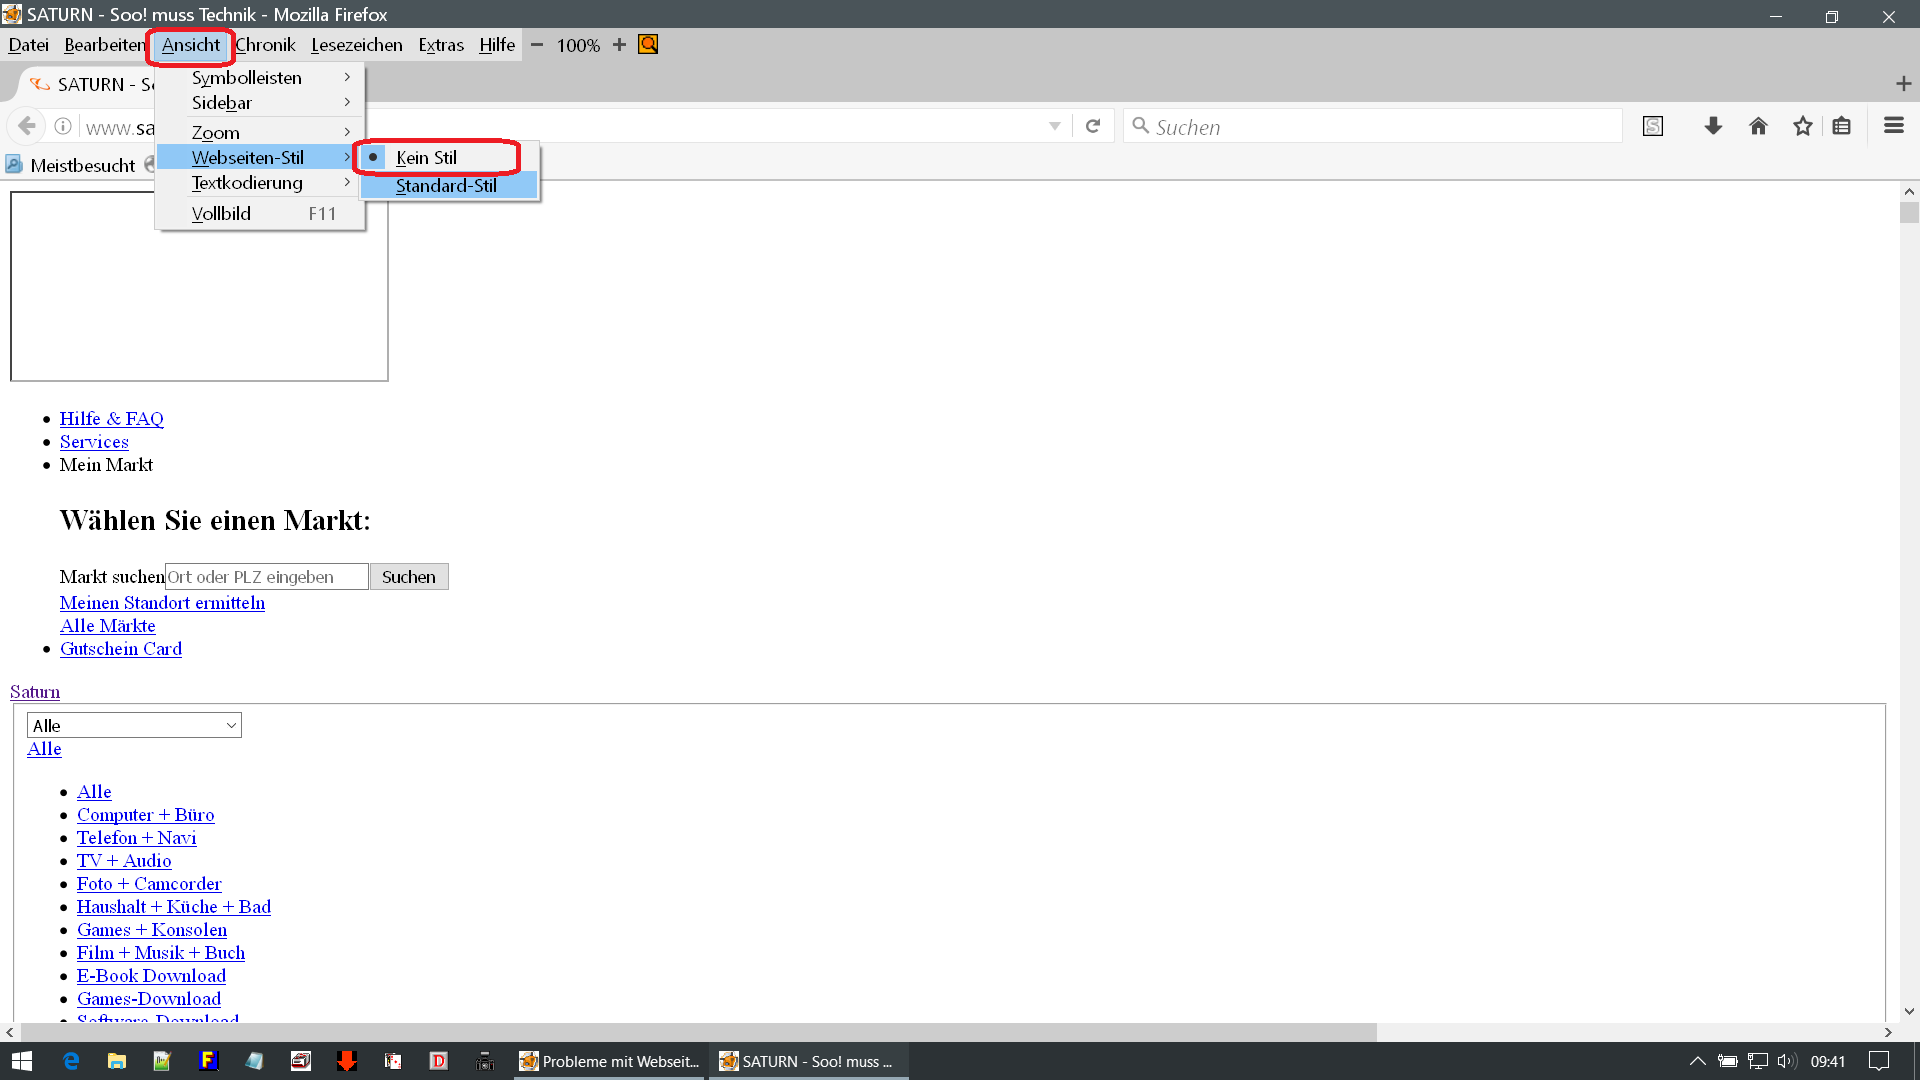Click the Home toolbar icon
Image resolution: width=1920 pixels, height=1080 pixels.
tap(1758, 126)
